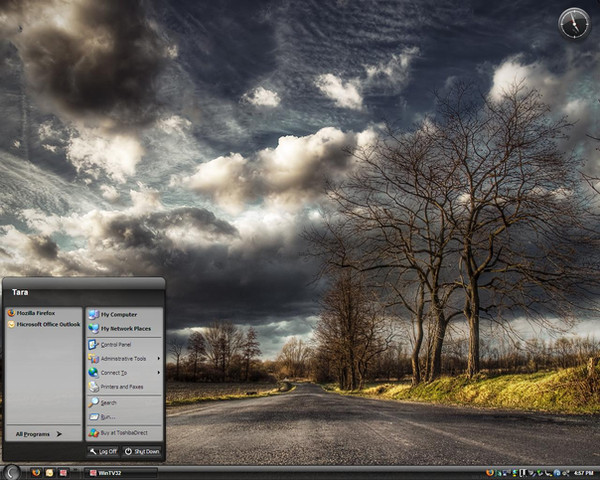The image size is (600, 480).
Task: Click the Mozilla Firefox icon in Start menu
Action: click(11, 313)
